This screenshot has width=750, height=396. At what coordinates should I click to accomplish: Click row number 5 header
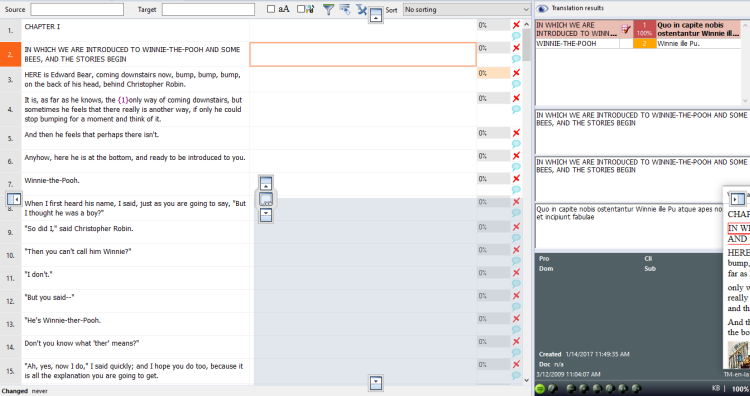click(10, 138)
